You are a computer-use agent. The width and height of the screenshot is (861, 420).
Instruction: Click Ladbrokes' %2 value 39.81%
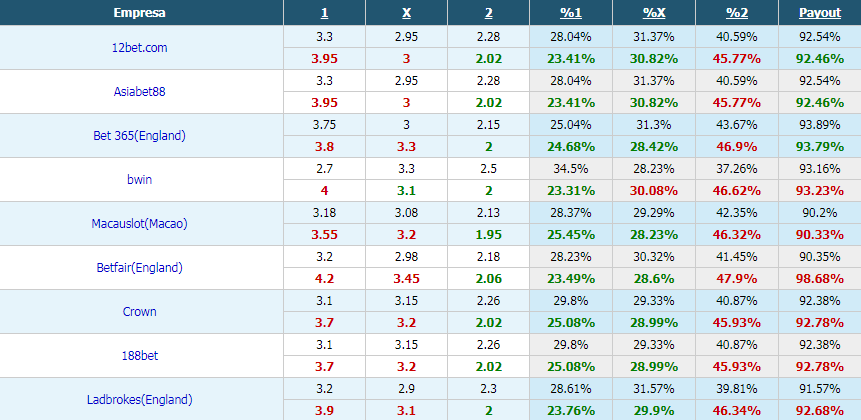[736, 388]
